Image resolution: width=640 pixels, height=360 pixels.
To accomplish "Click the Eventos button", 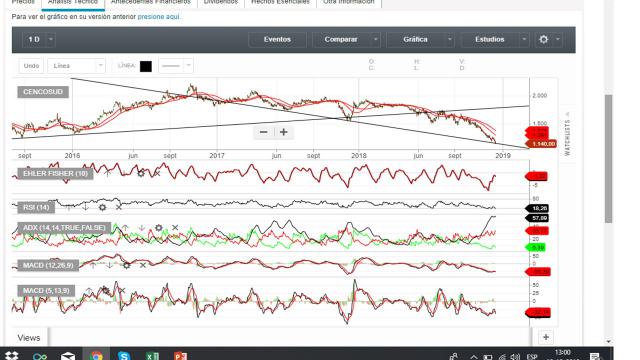I will [277, 40].
